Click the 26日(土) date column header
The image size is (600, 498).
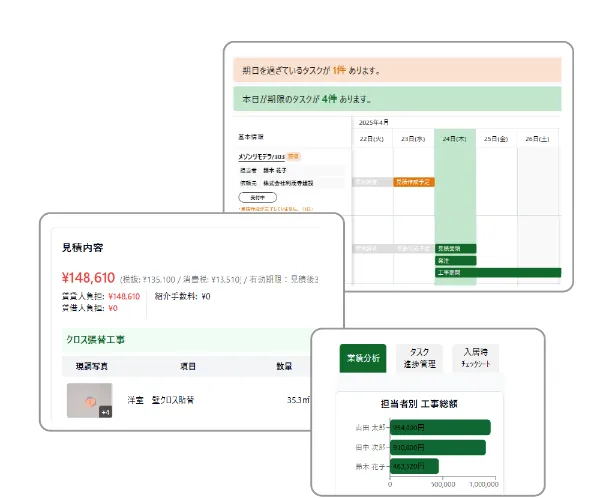[x=537, y=139]
